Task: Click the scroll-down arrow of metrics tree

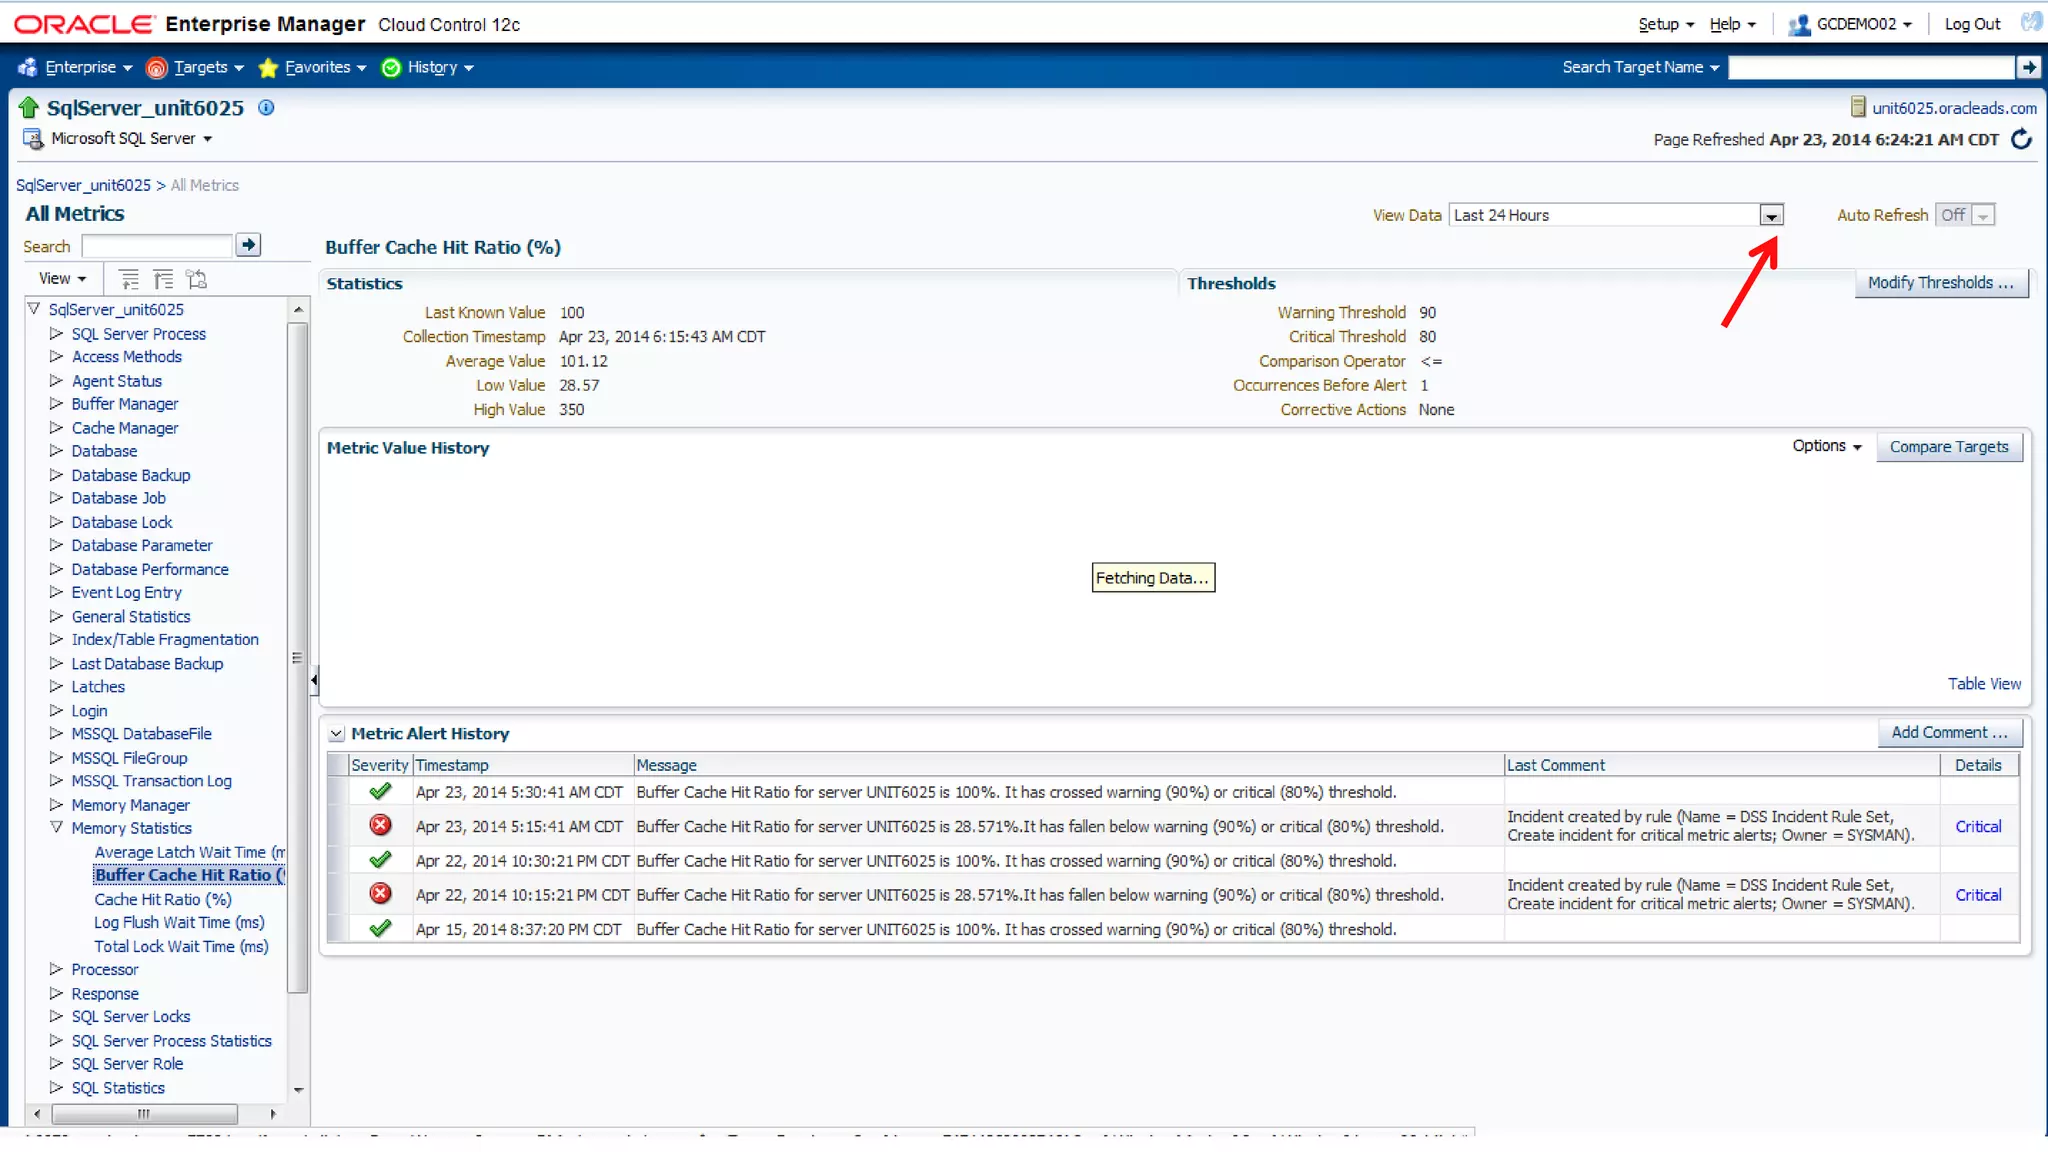Action: [298, 1089]
